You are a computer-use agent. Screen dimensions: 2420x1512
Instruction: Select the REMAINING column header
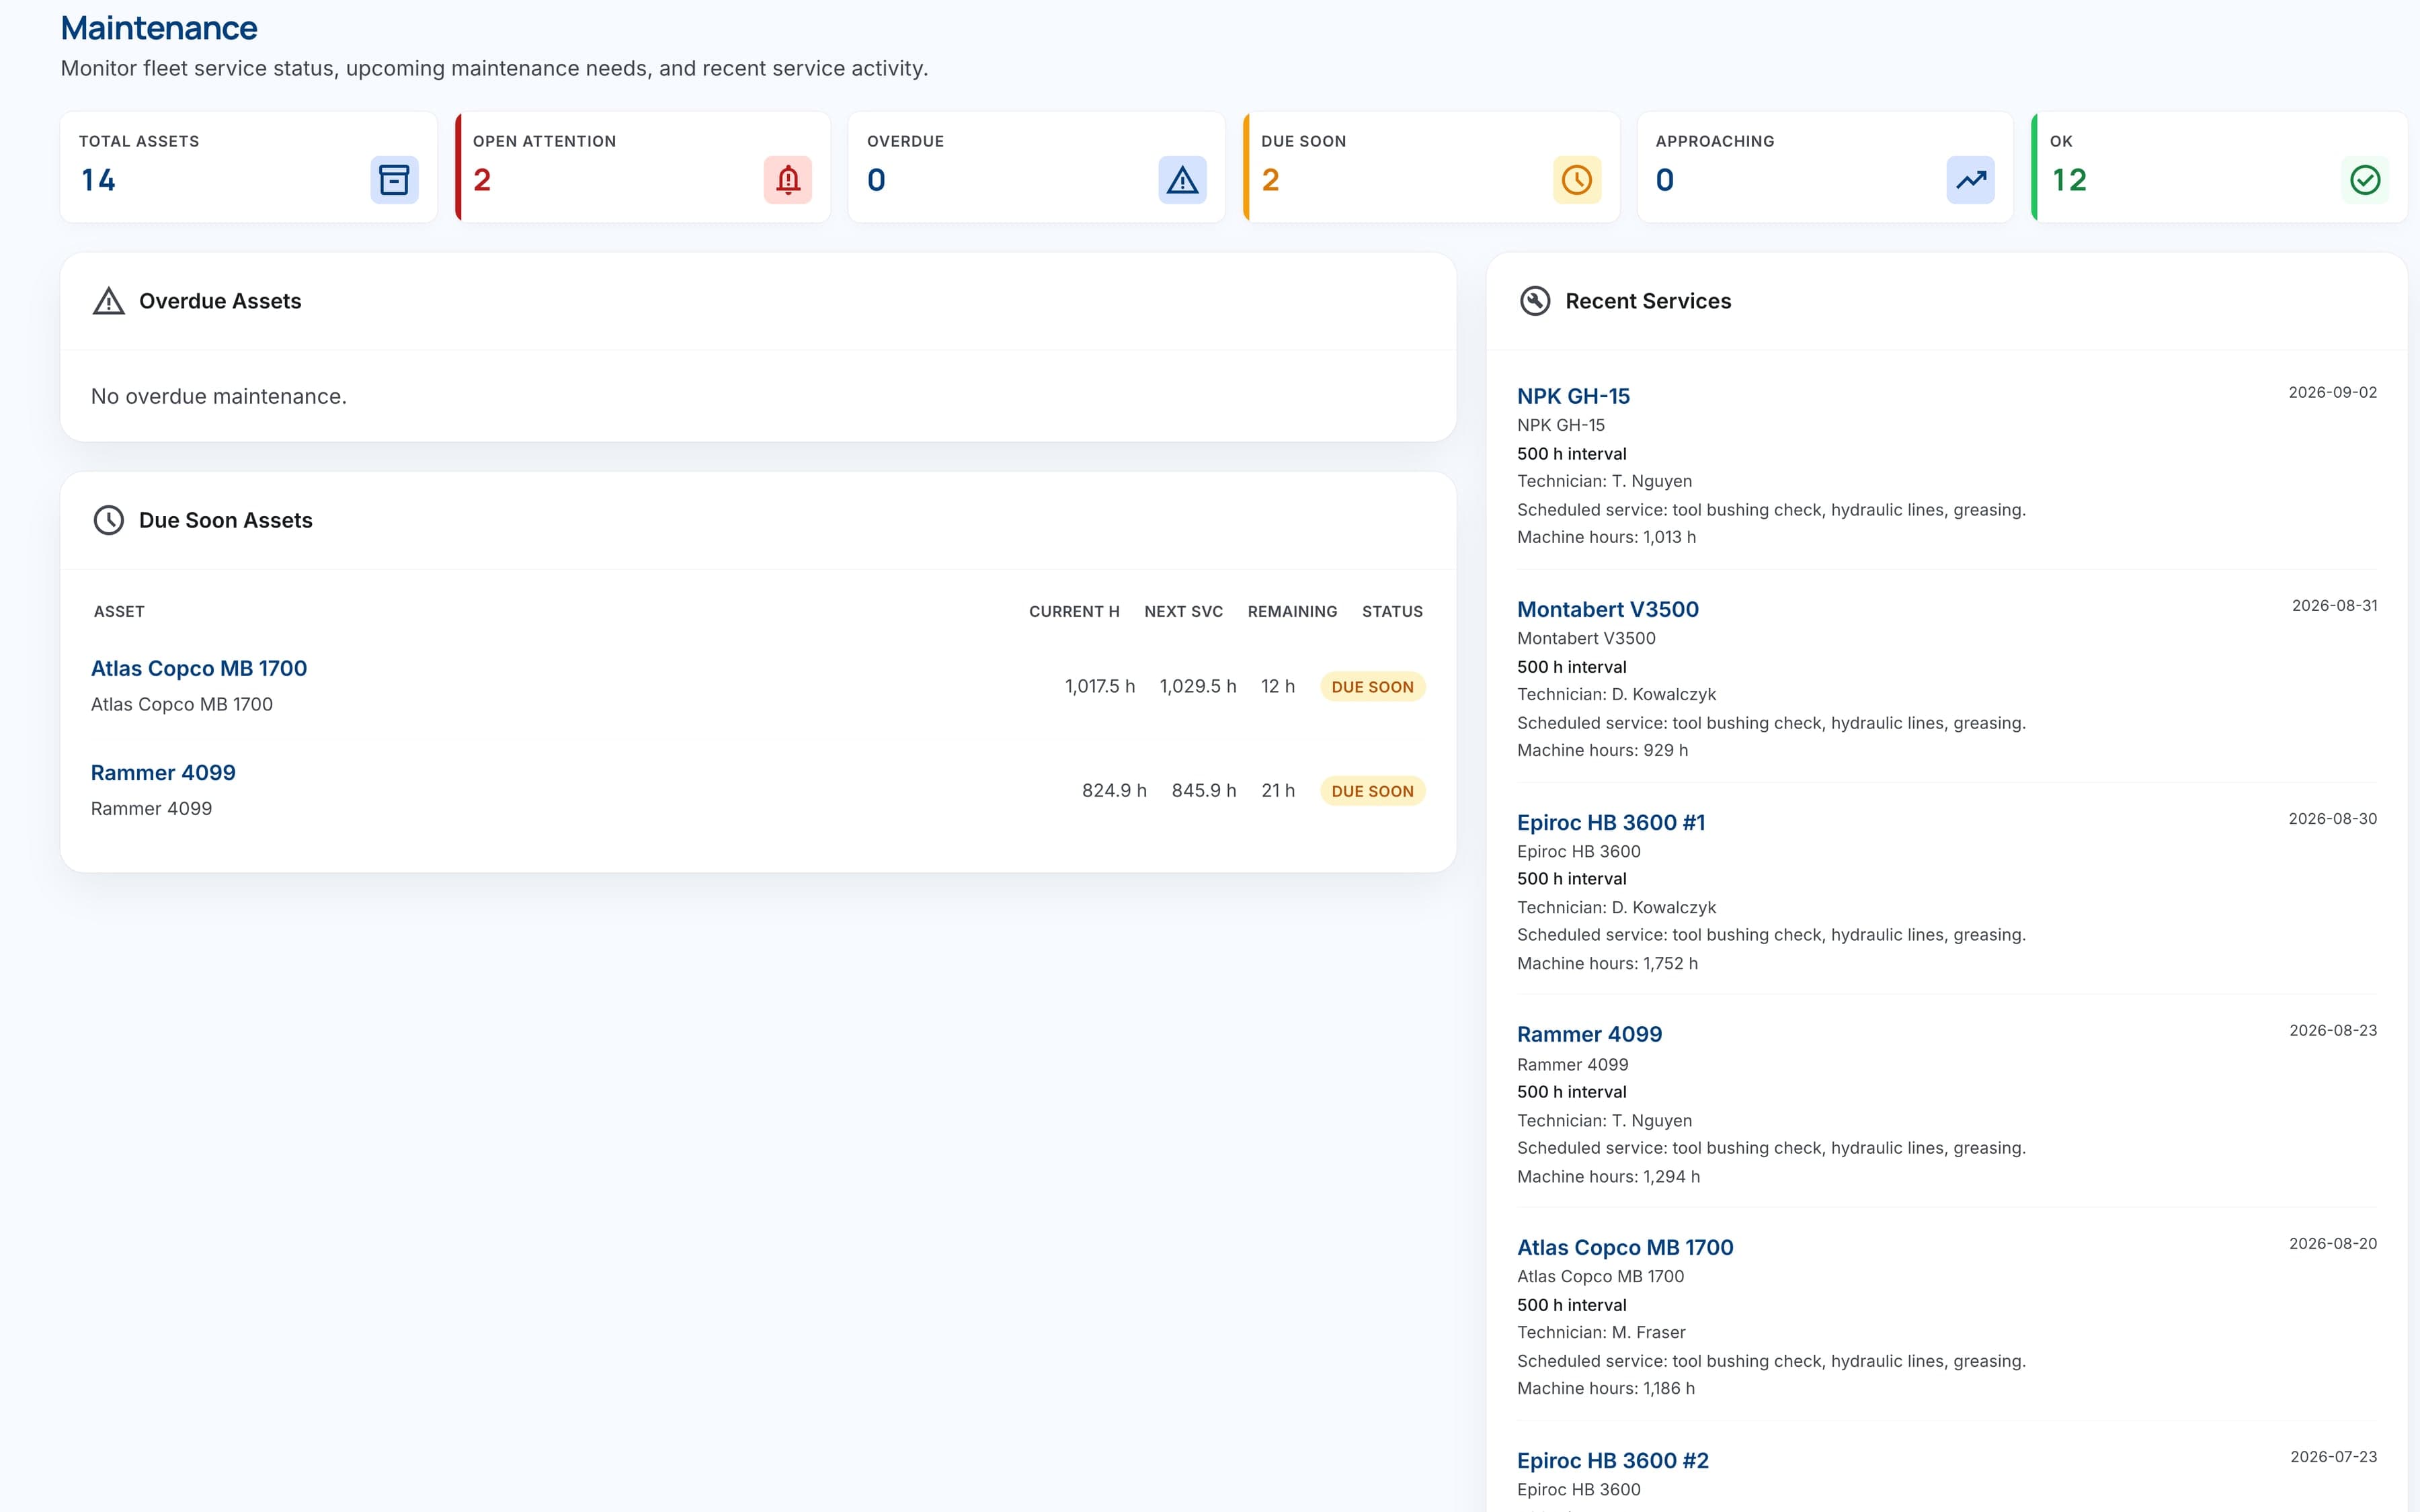[1292, 611]
